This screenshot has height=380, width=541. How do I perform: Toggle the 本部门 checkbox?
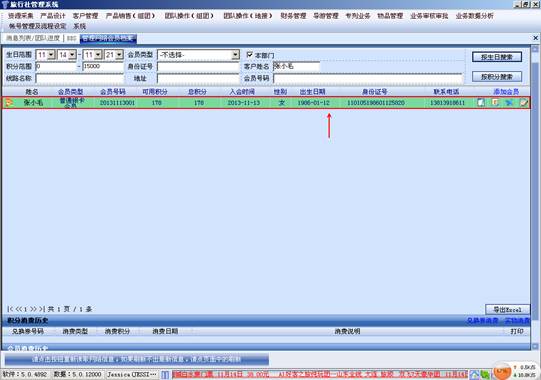coord(250,55)
